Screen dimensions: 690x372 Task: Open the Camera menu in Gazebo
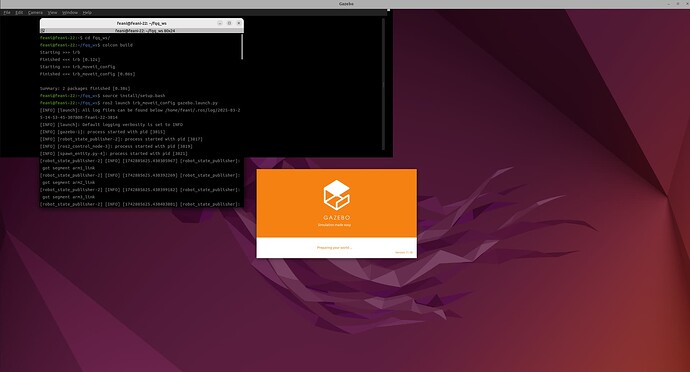pyautogui.click(x=35, y=12)
